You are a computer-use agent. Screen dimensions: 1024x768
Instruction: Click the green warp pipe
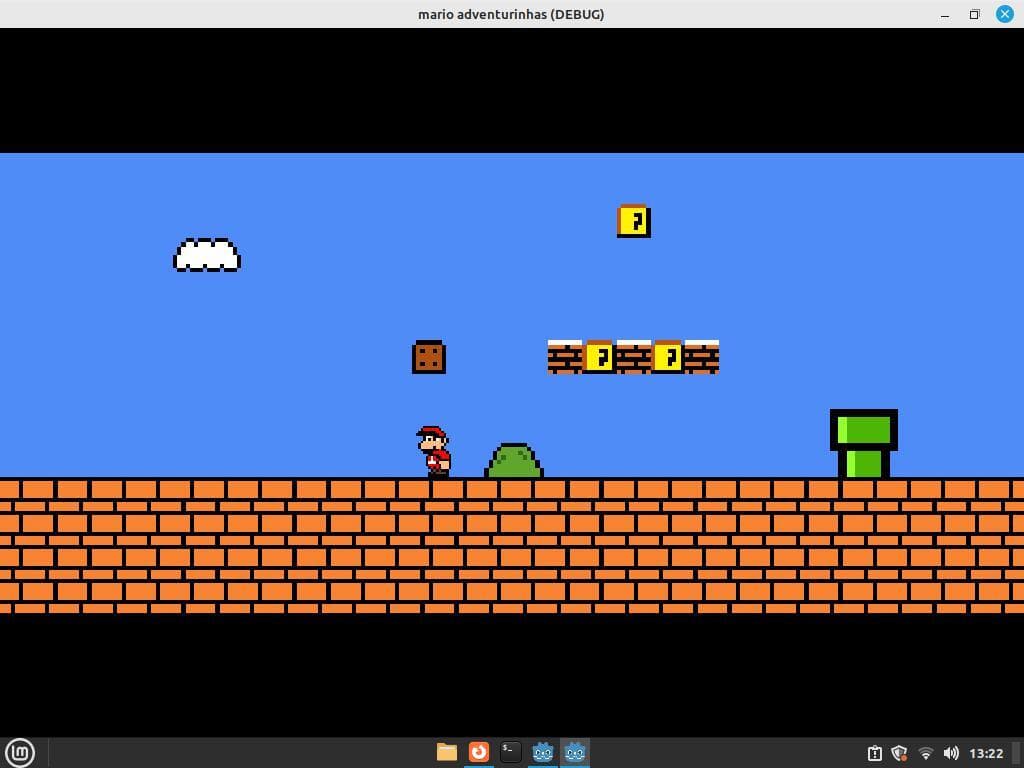(x=863, y=443)
